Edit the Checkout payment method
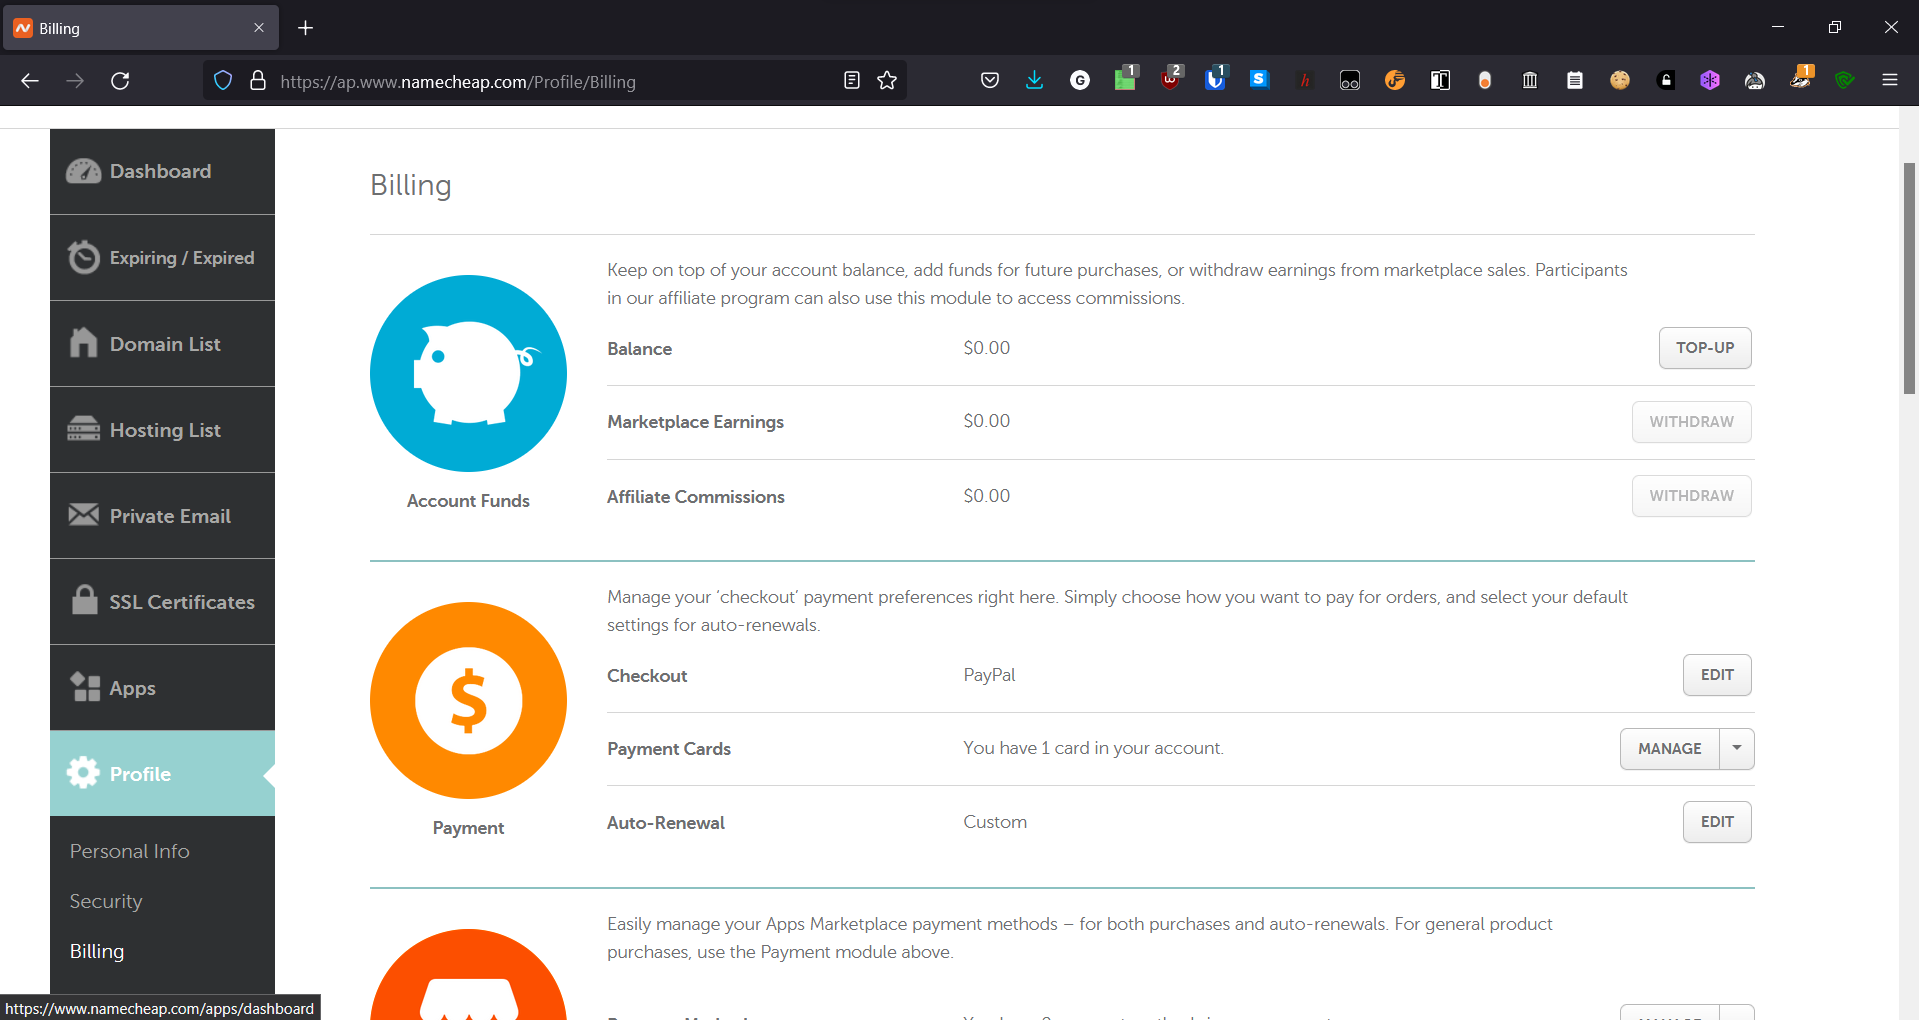Viewport: 1919px width, 1020px height. pos(1717,675)
